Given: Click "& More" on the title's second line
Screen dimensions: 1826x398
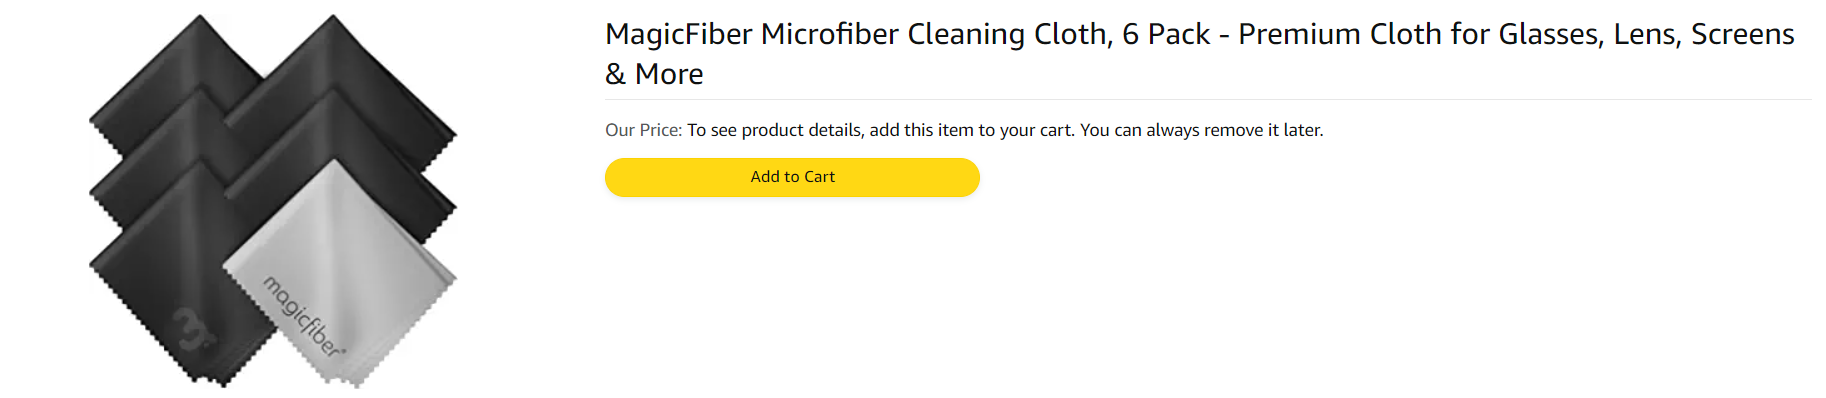Looking at the screenshot, I should [x=654, y=74].
